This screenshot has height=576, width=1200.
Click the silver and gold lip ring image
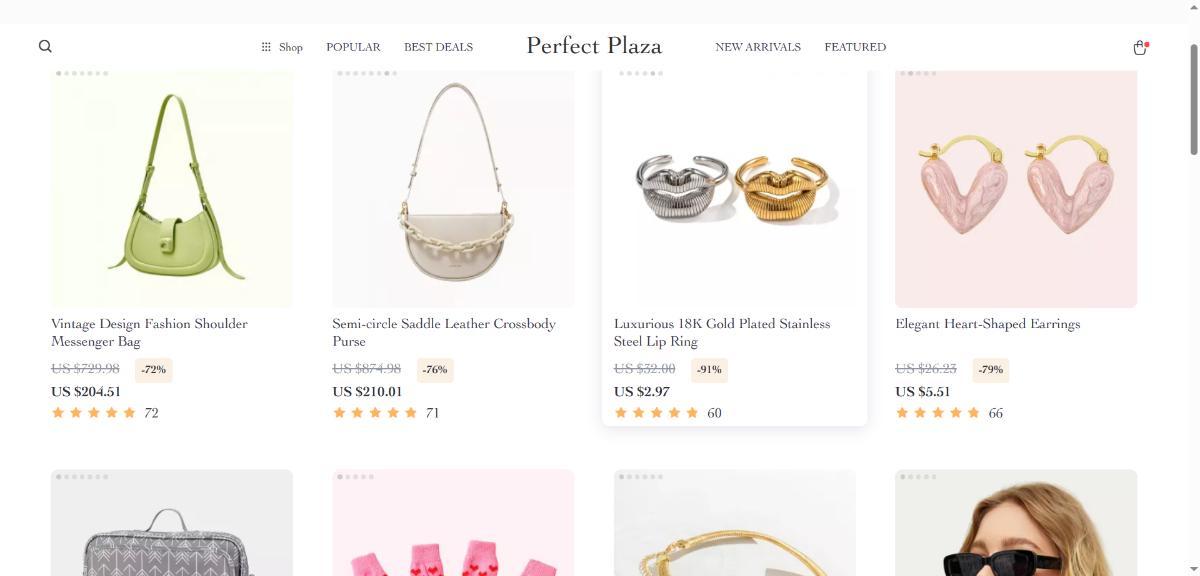(735, 188)
